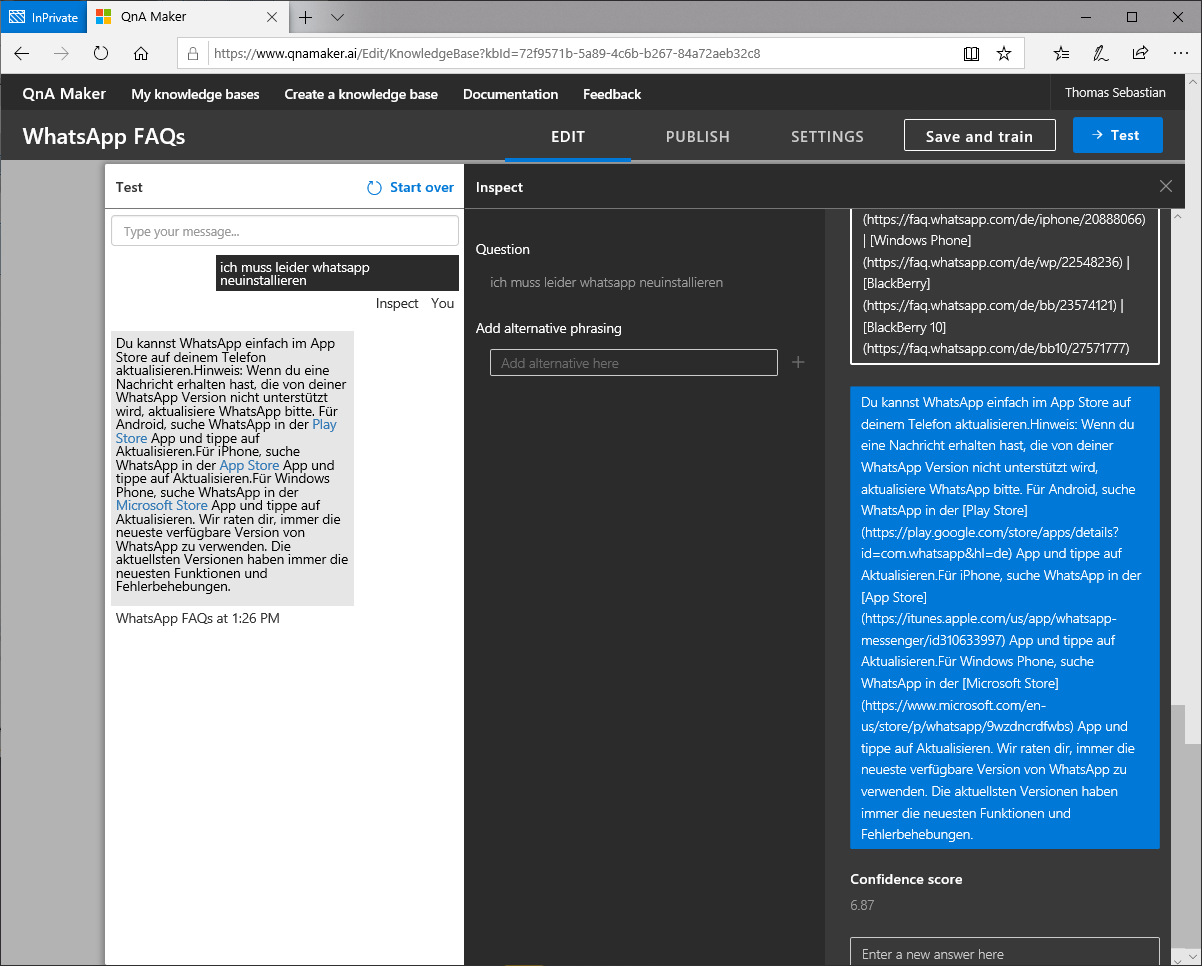Screen dimensions: 1202x966
Task: Click the share page icon
Action: (x=1140, y=53)
